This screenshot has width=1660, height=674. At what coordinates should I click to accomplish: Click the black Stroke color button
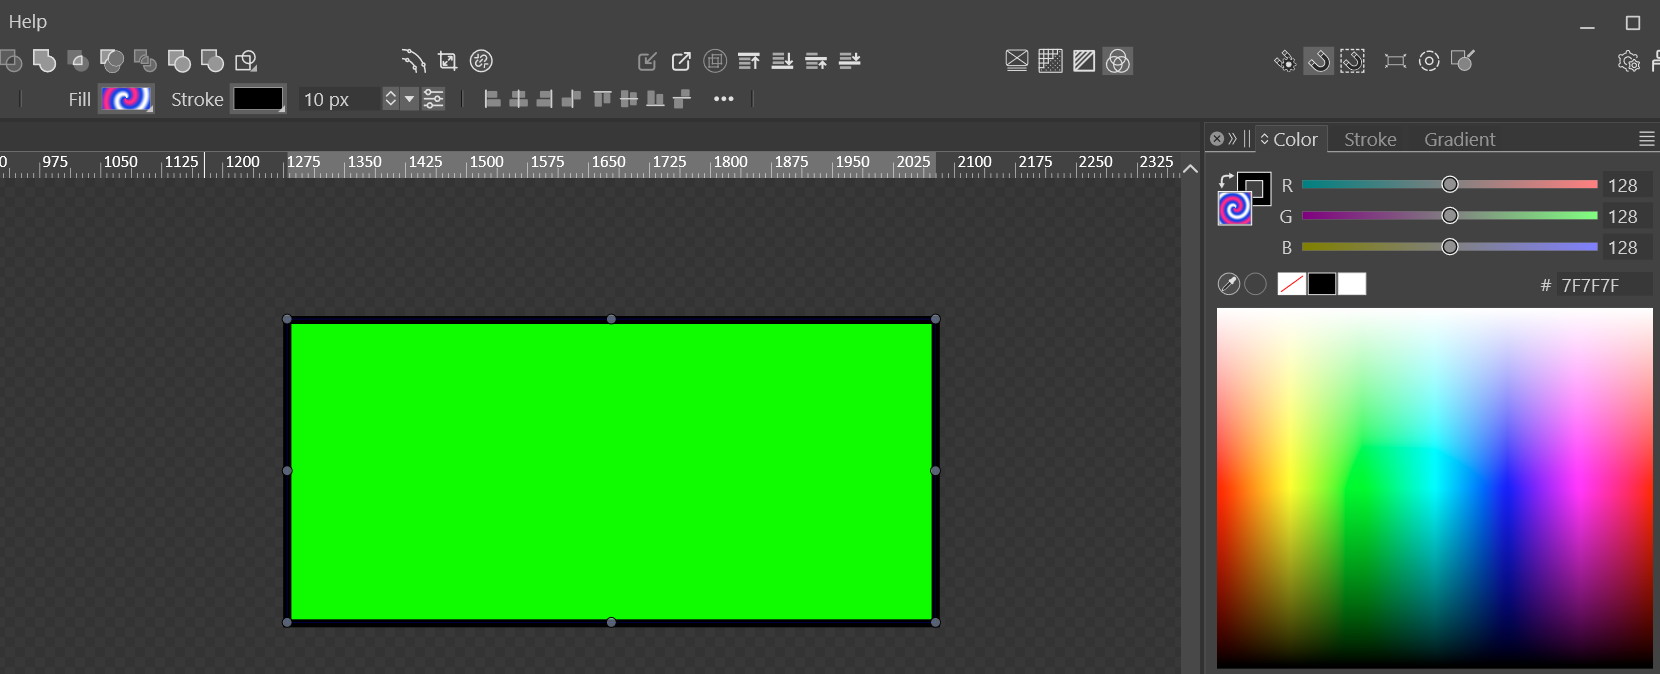pos(258,99)
